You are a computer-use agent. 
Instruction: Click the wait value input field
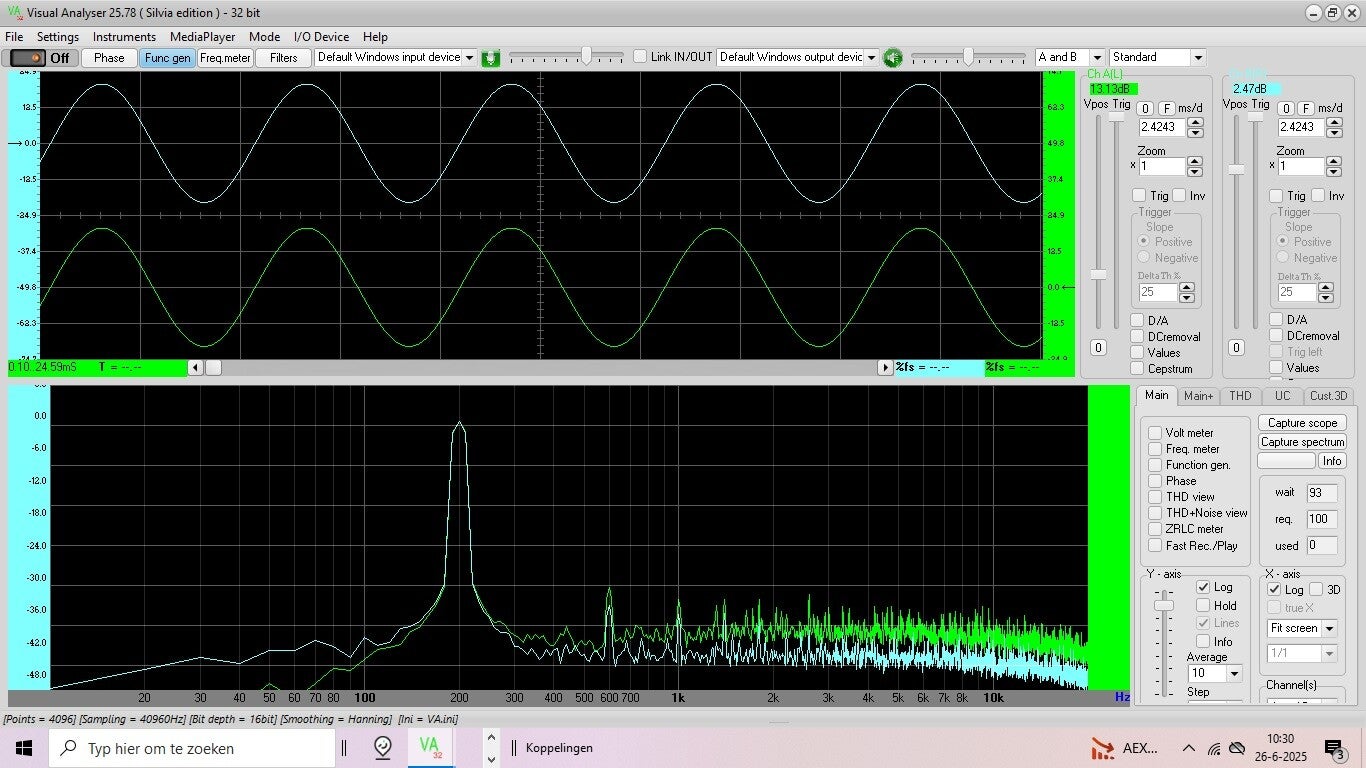point(1321,493)
